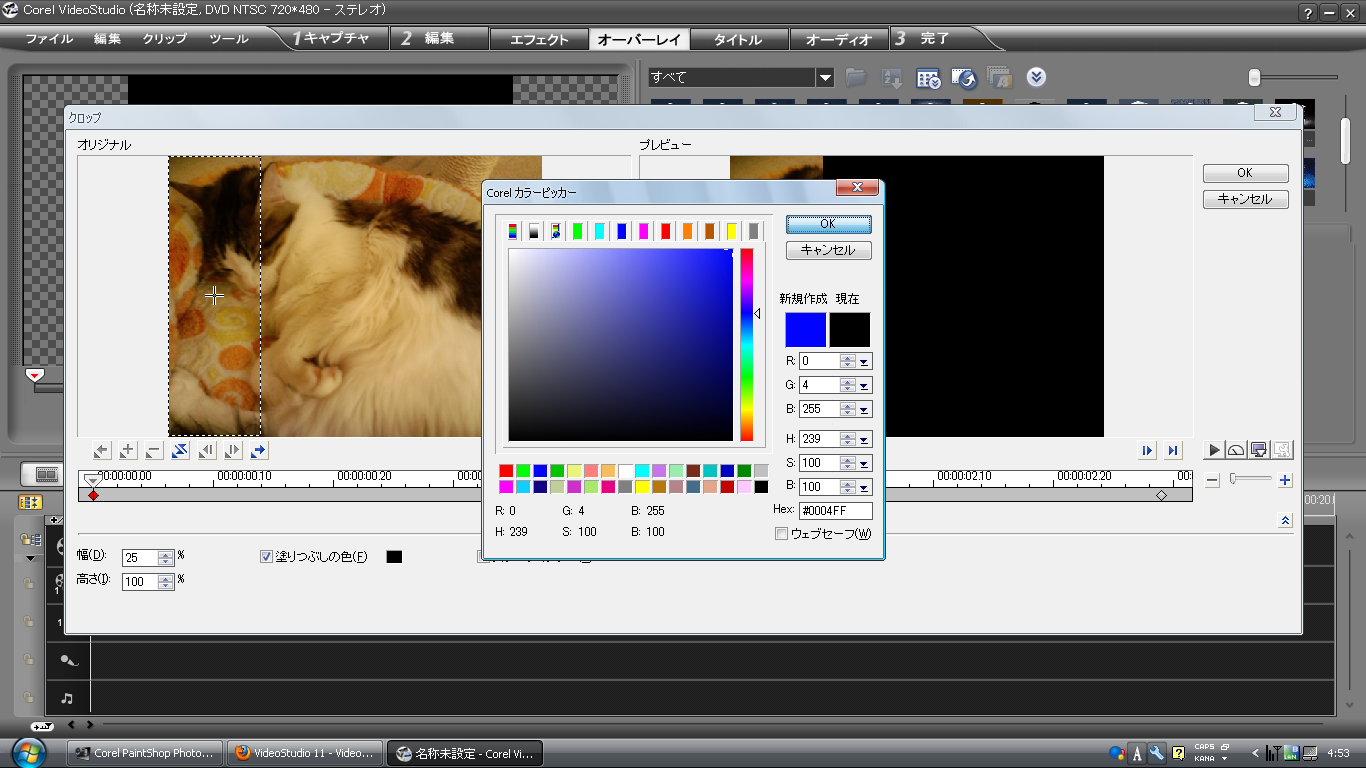Click the Hex color input field
This screenshot has height=768, width=1366.
(x=835, y=511)
